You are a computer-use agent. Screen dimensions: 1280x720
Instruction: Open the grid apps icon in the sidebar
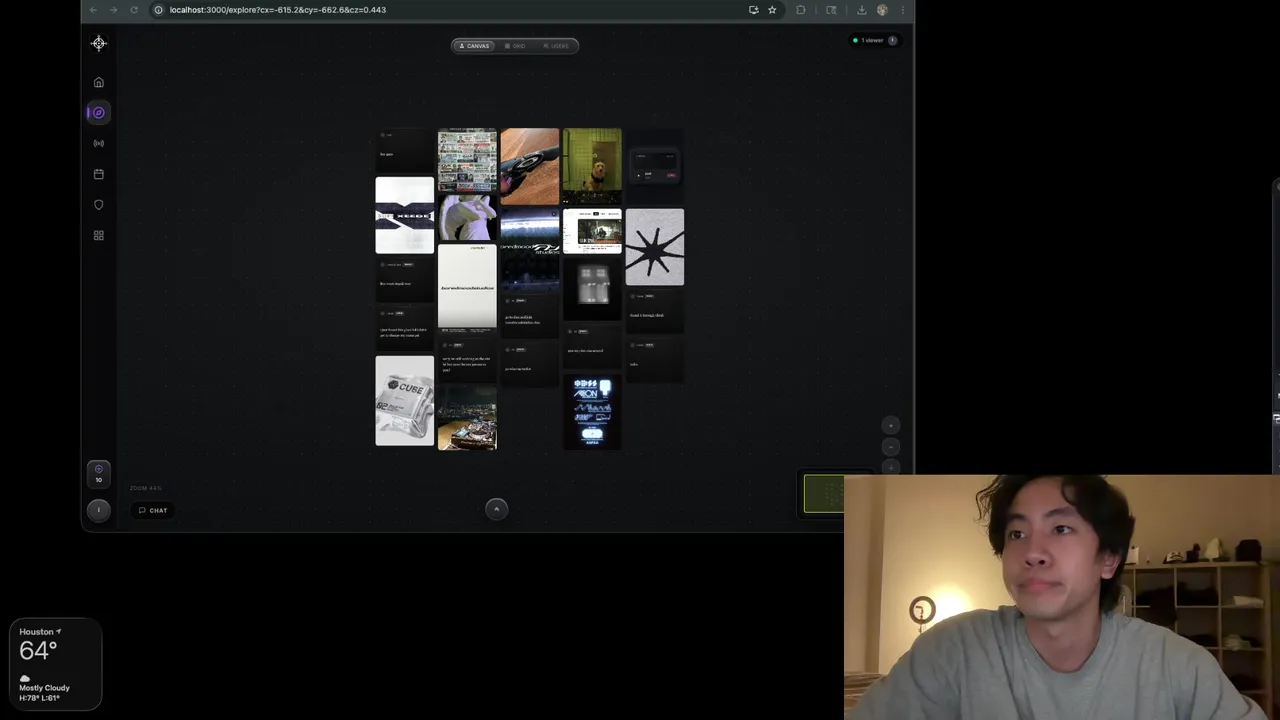pyautogui.click(x=98, y=235)
